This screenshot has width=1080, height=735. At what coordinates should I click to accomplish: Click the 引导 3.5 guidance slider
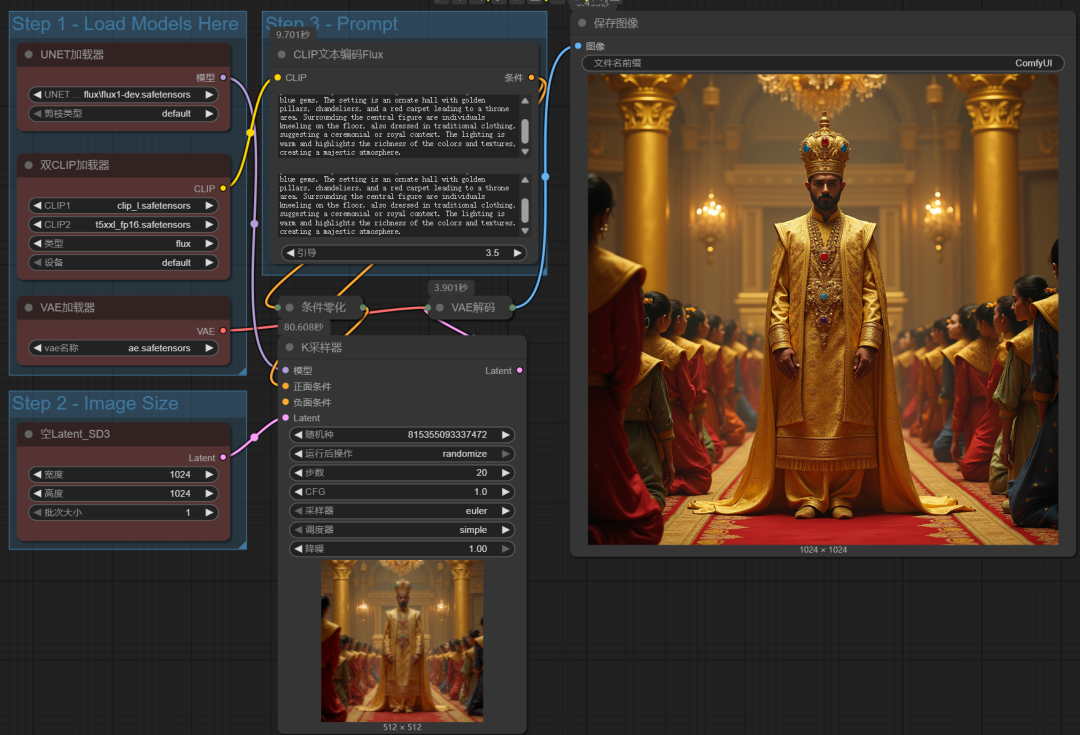tap(402, 253)
